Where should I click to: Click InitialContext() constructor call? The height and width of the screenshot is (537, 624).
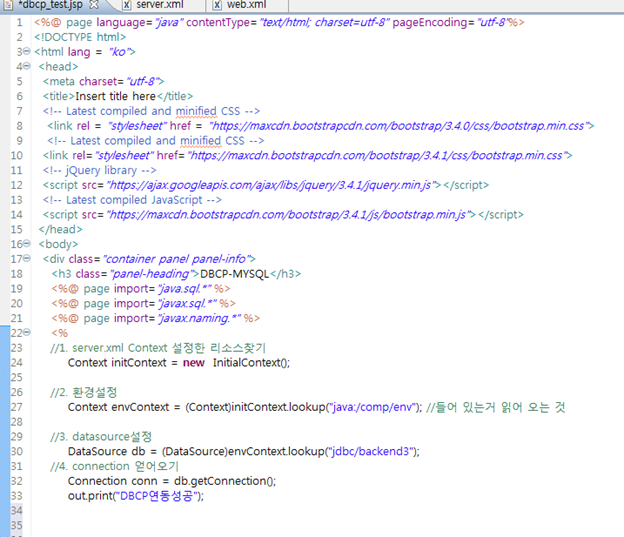251,363
